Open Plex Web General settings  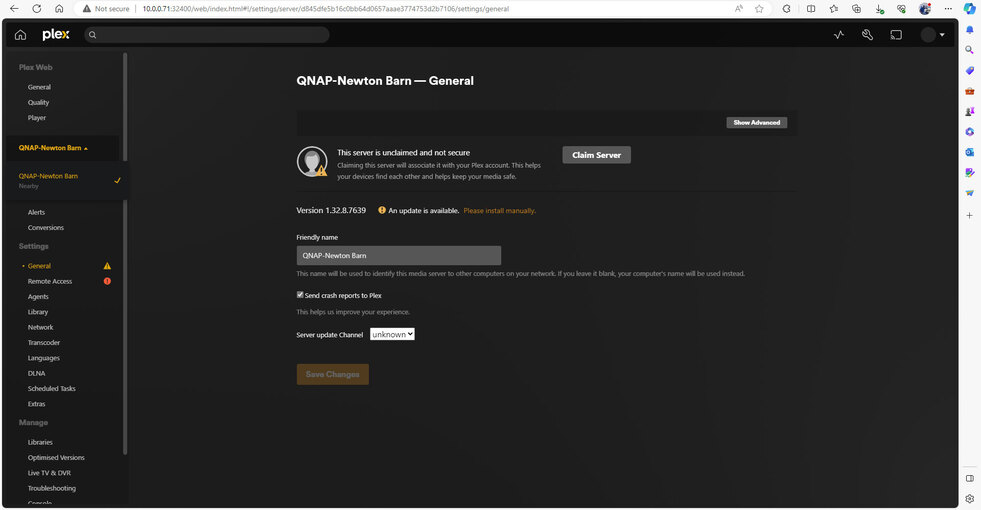click(39, 87)
